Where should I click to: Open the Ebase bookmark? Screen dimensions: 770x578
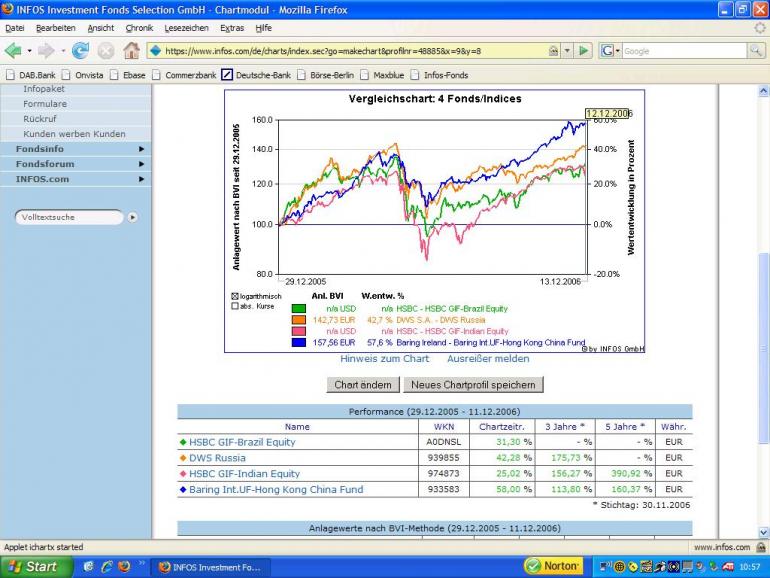(128, 75)
